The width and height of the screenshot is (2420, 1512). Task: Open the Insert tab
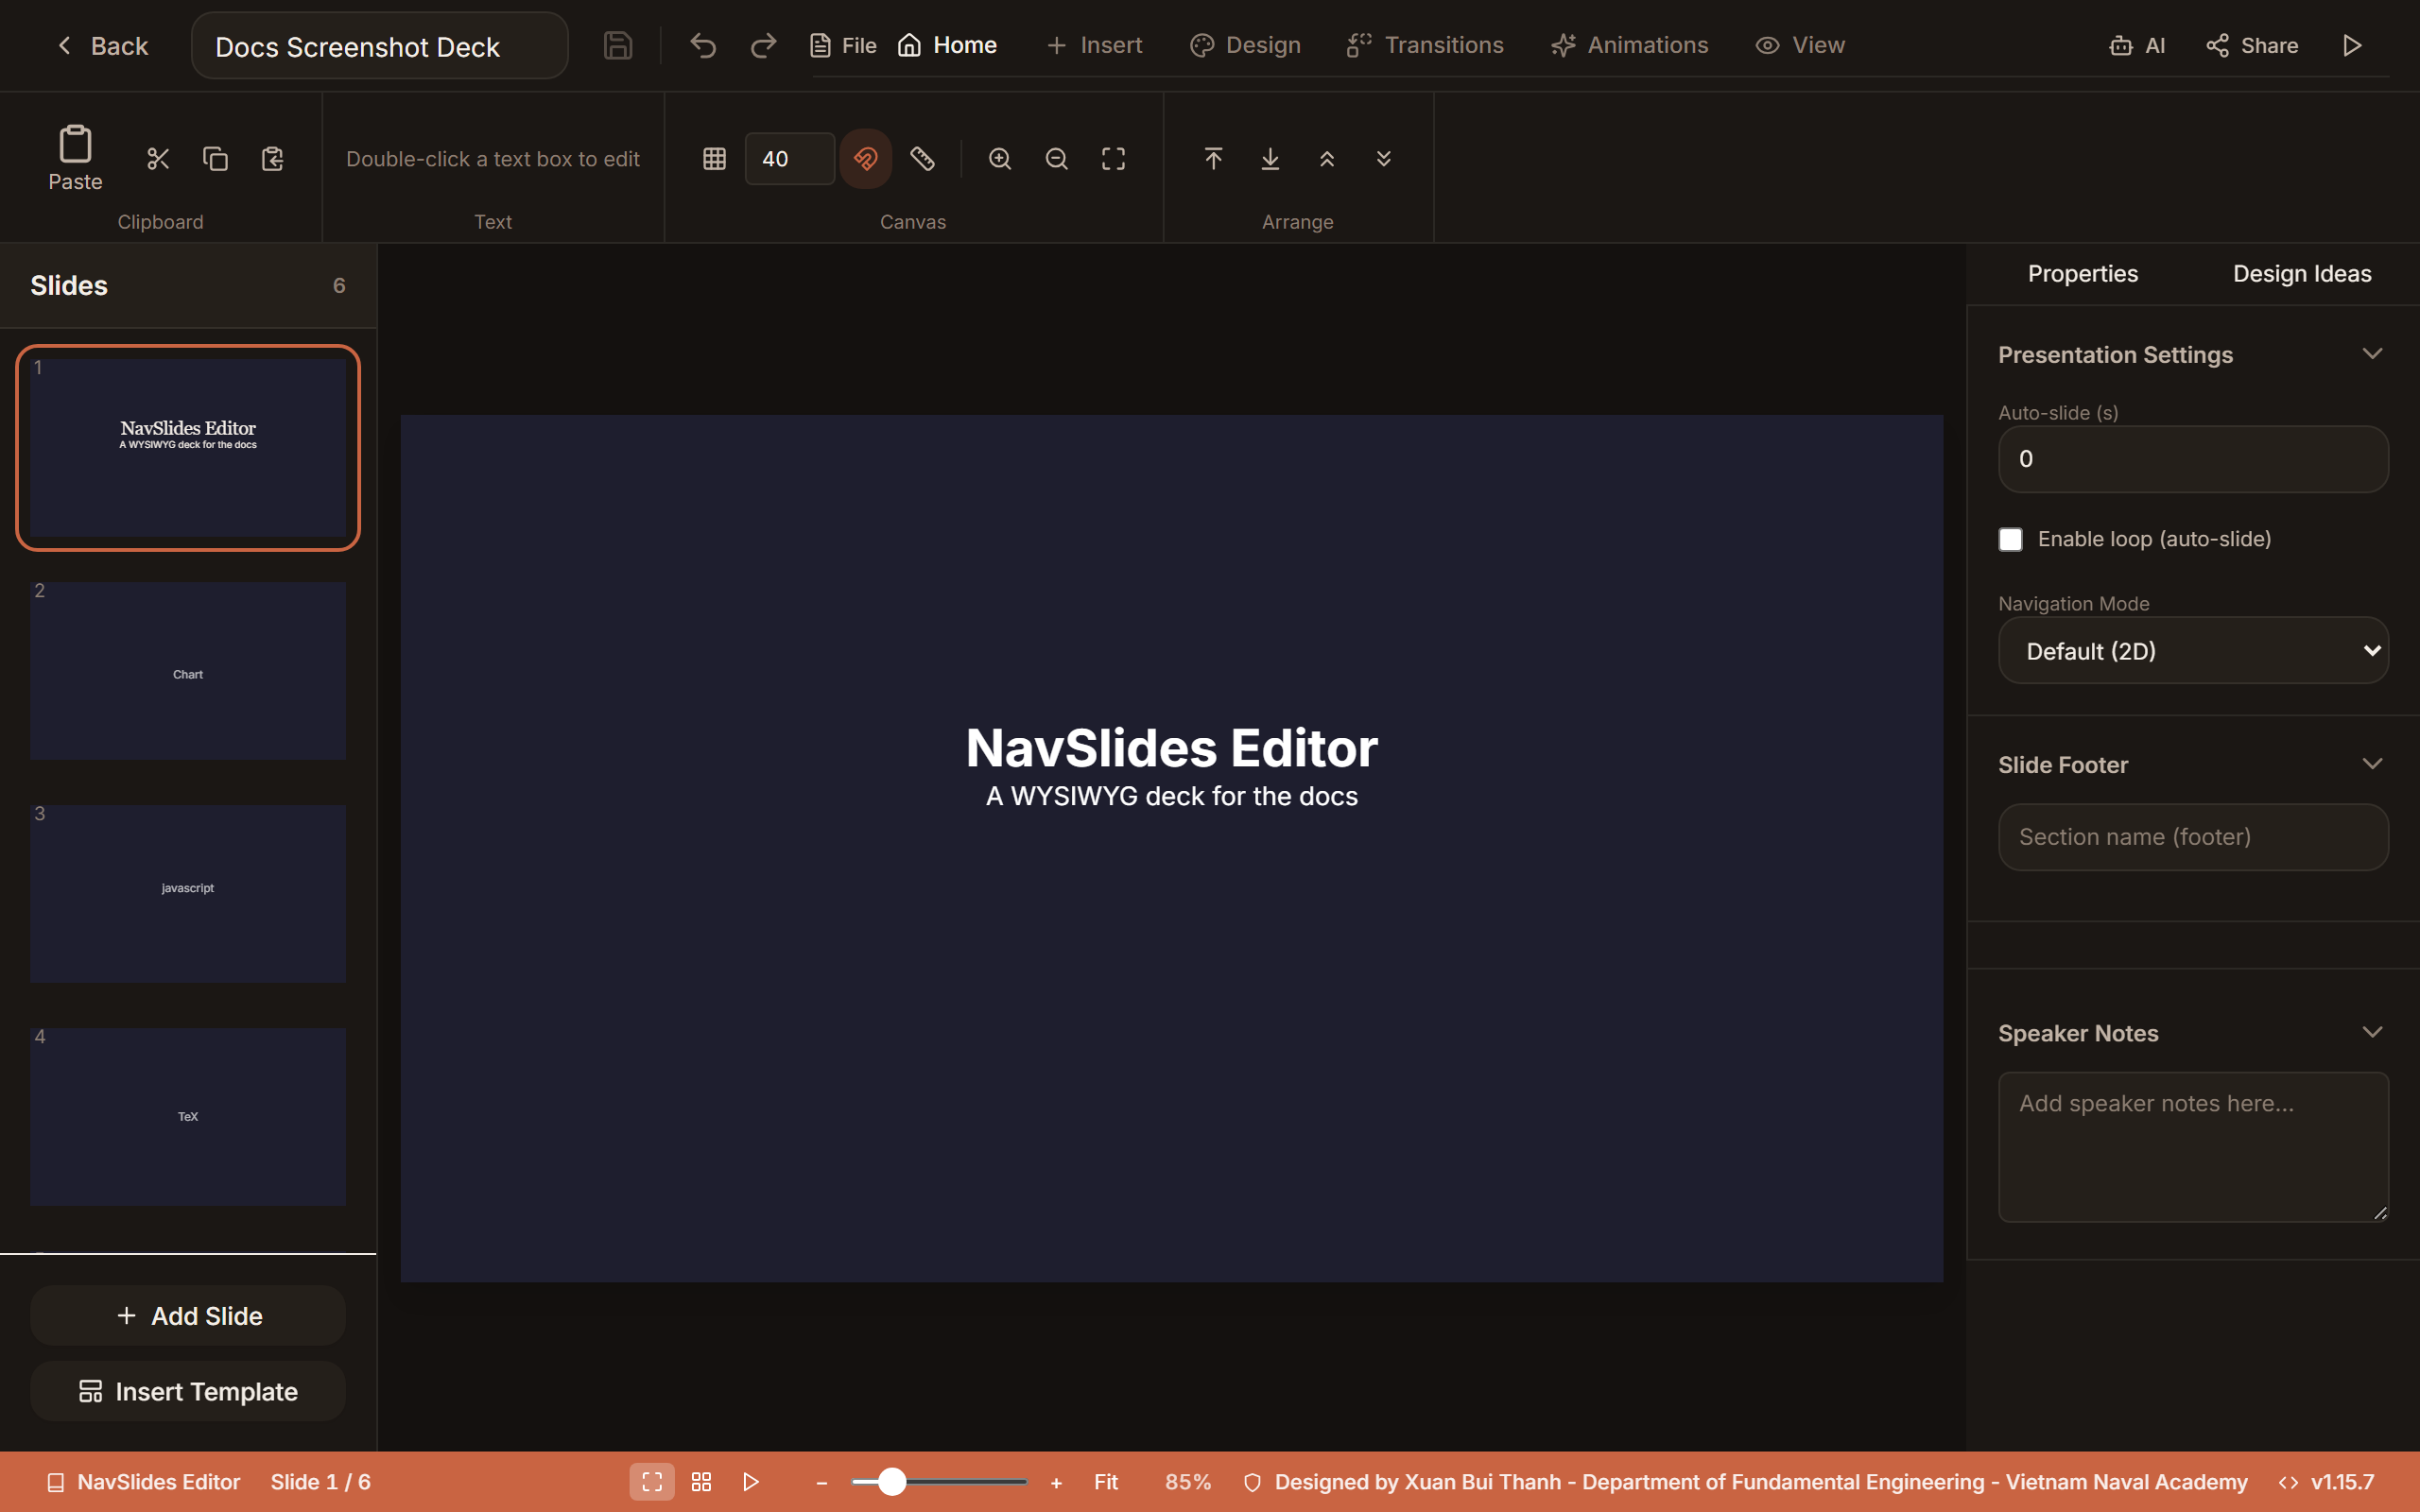(x=1094, y=46)
